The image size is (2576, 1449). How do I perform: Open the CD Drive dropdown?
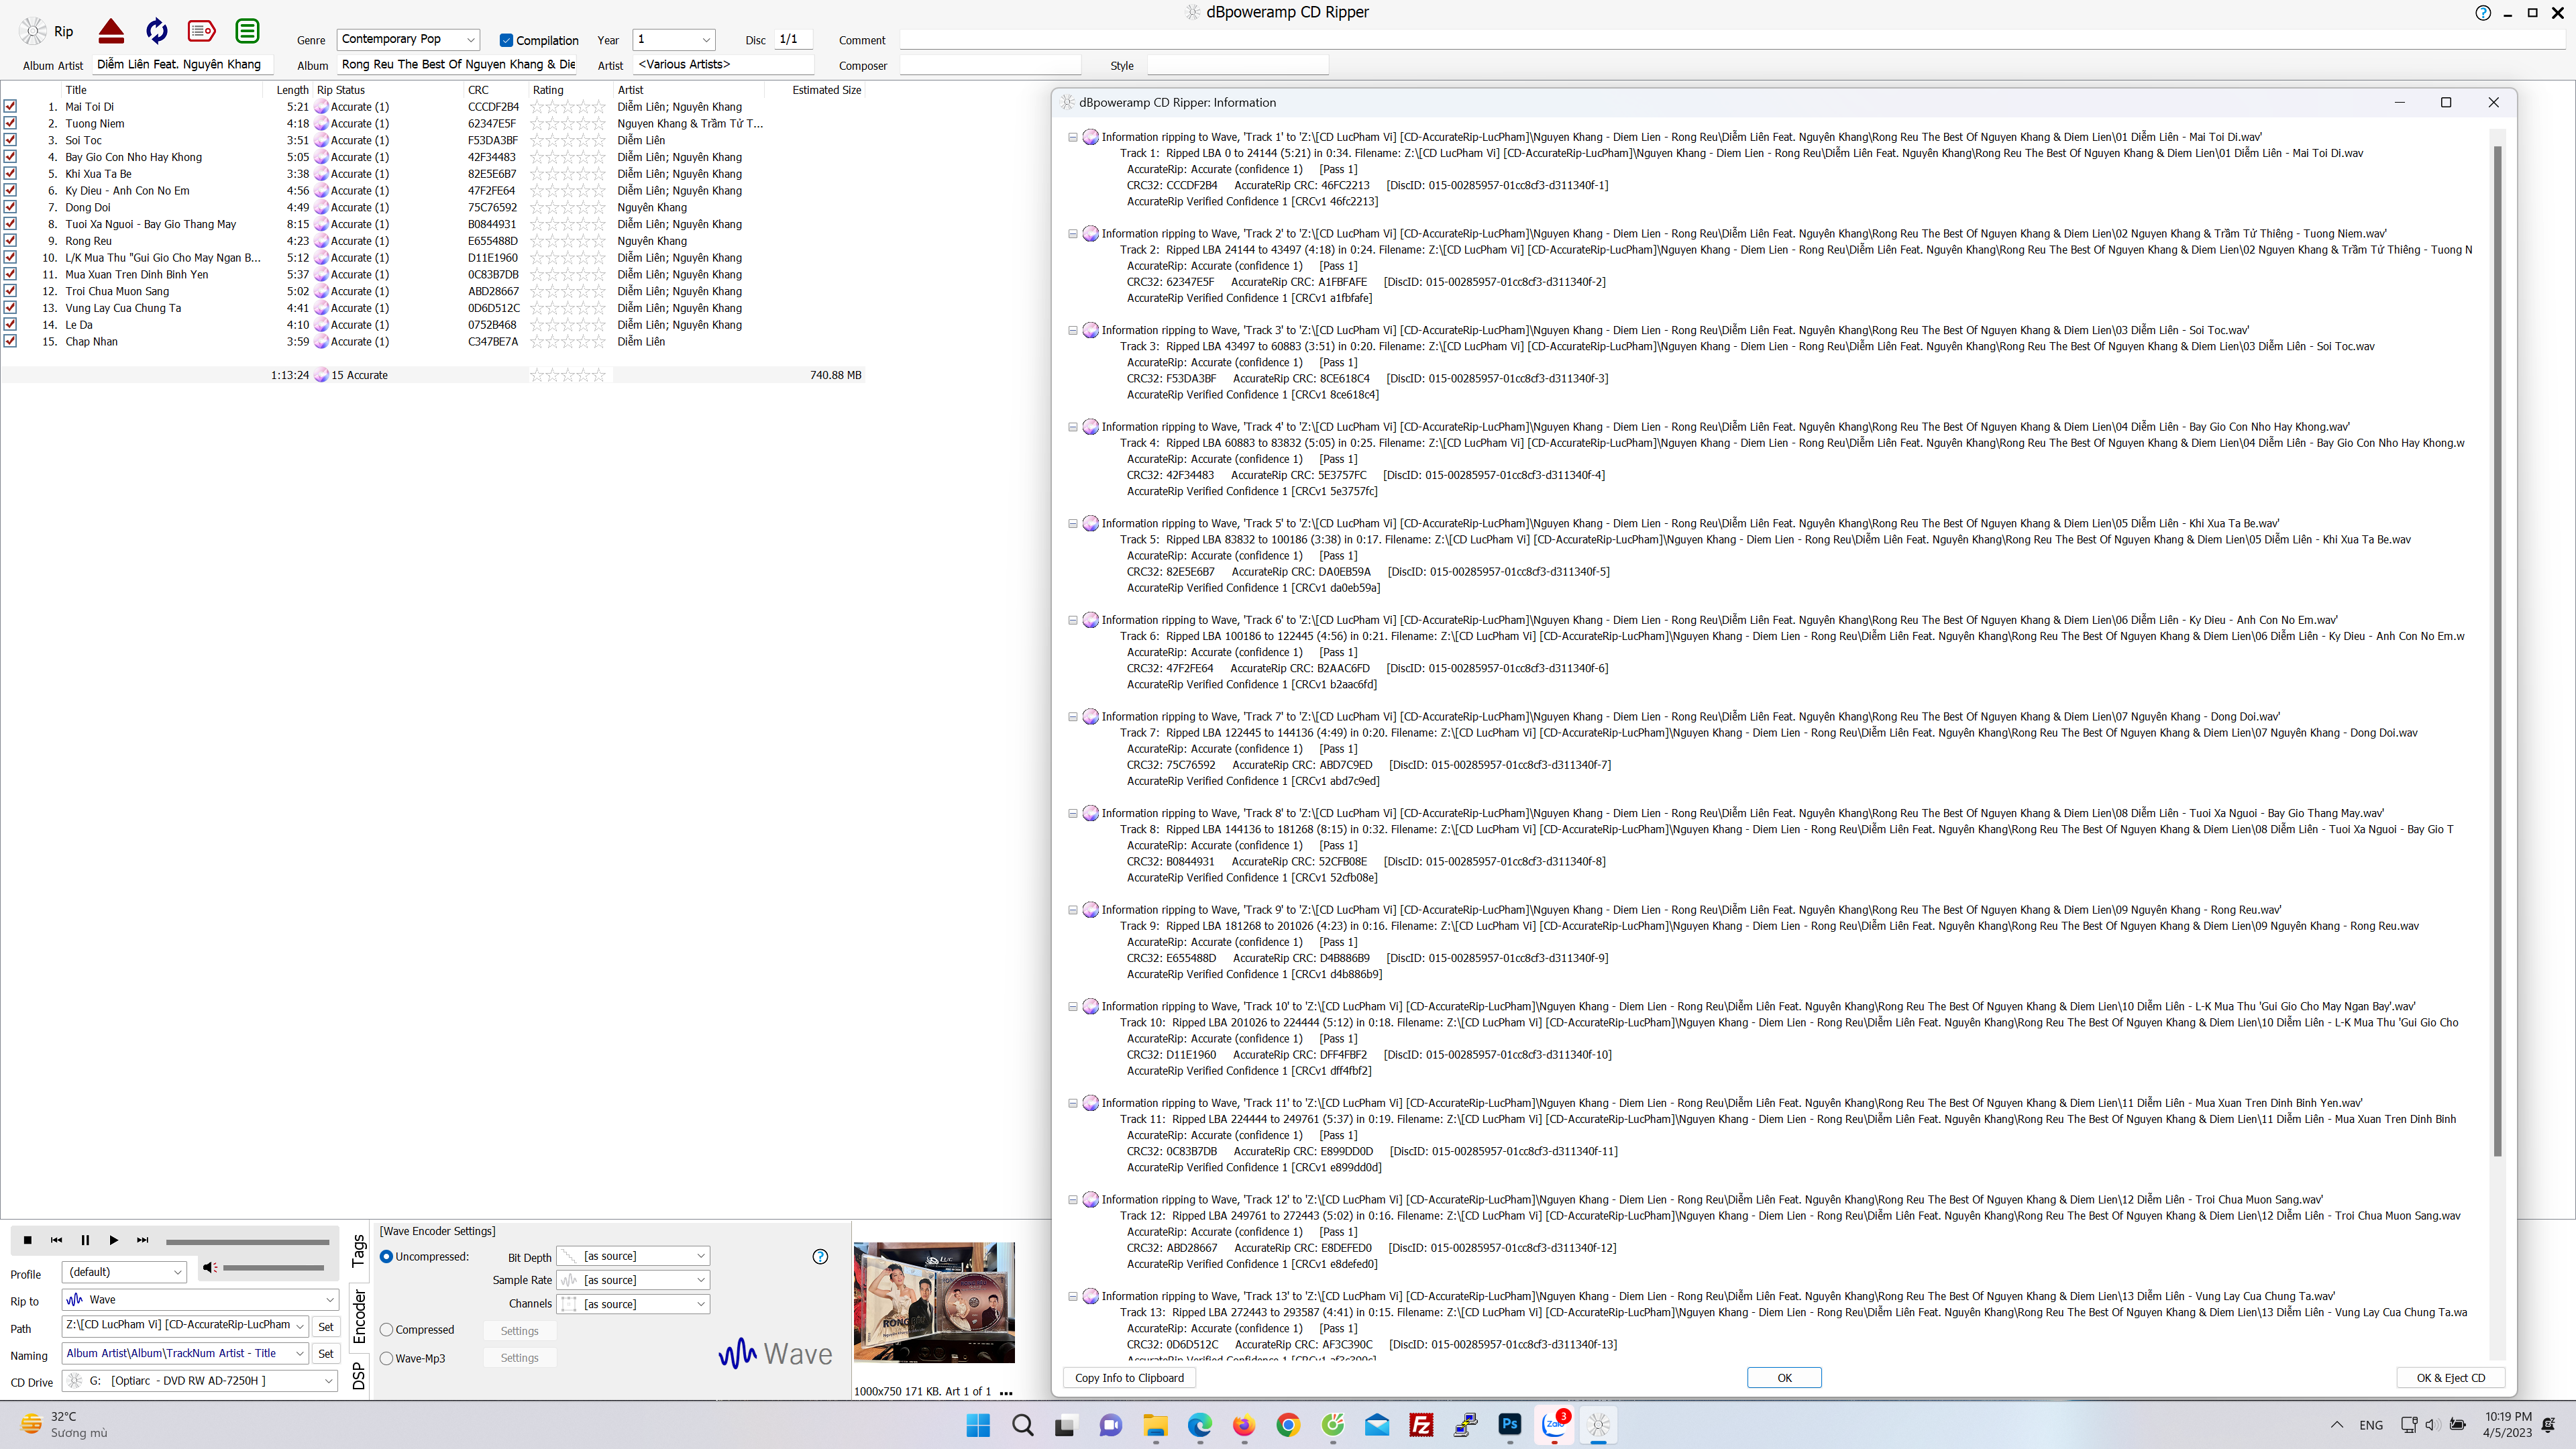coord(201,1381)
